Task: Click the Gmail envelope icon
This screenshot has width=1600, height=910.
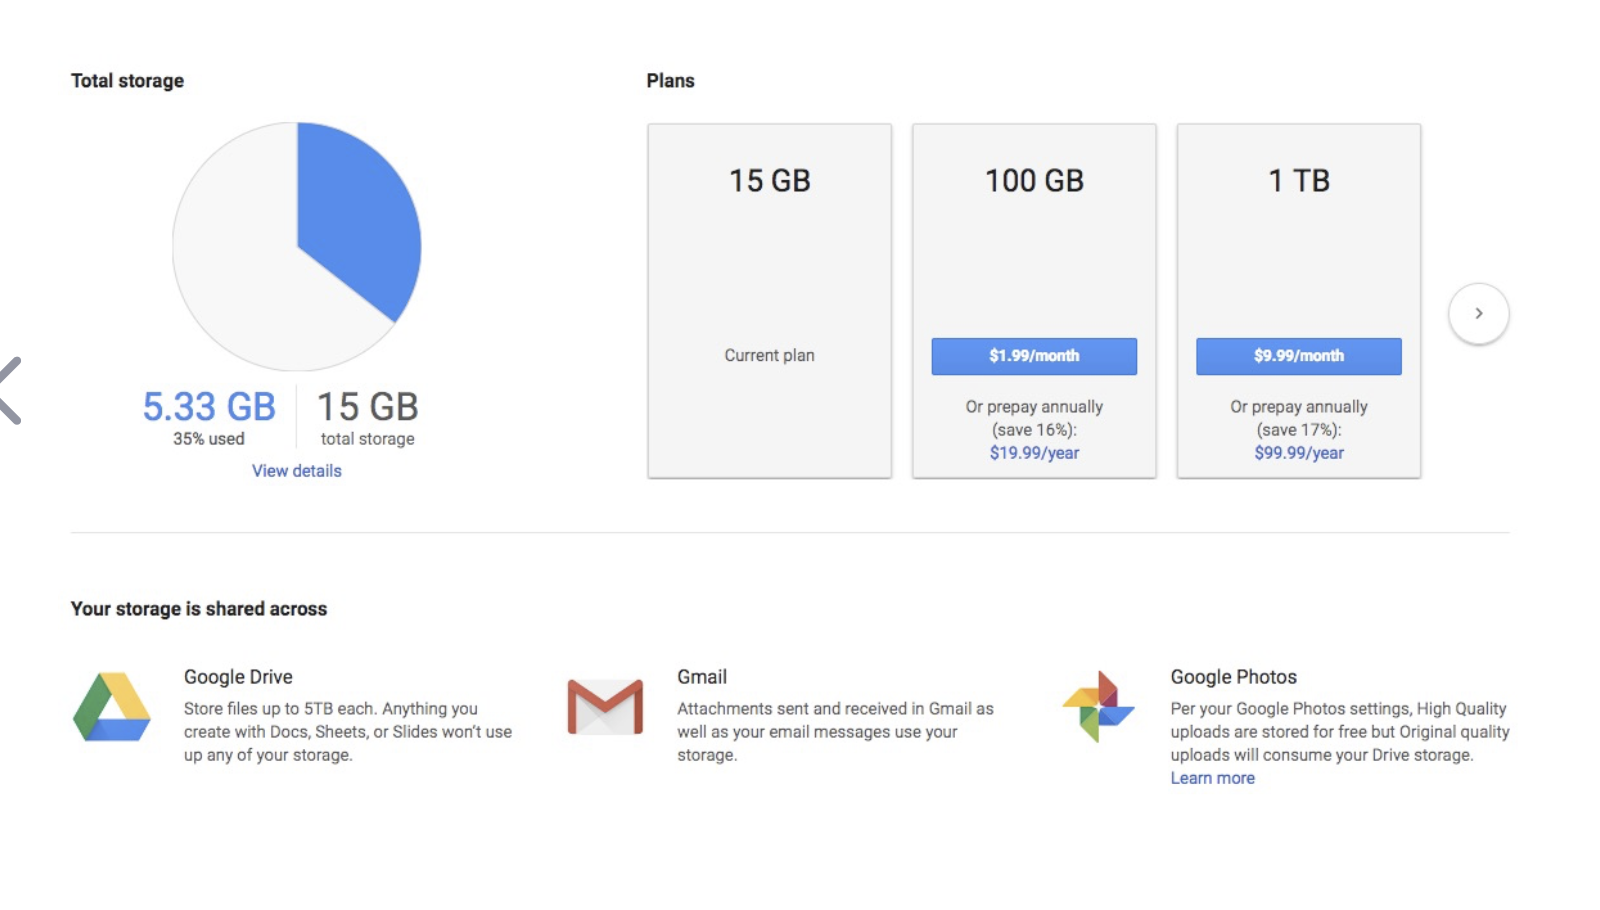Action: coord(605,707)
